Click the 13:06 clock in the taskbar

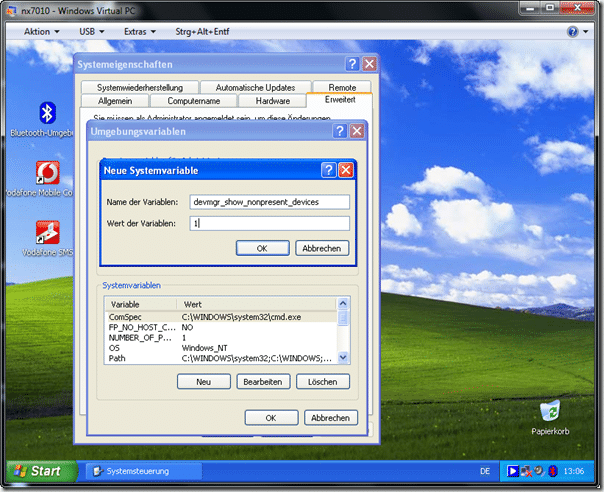(574, 471)
